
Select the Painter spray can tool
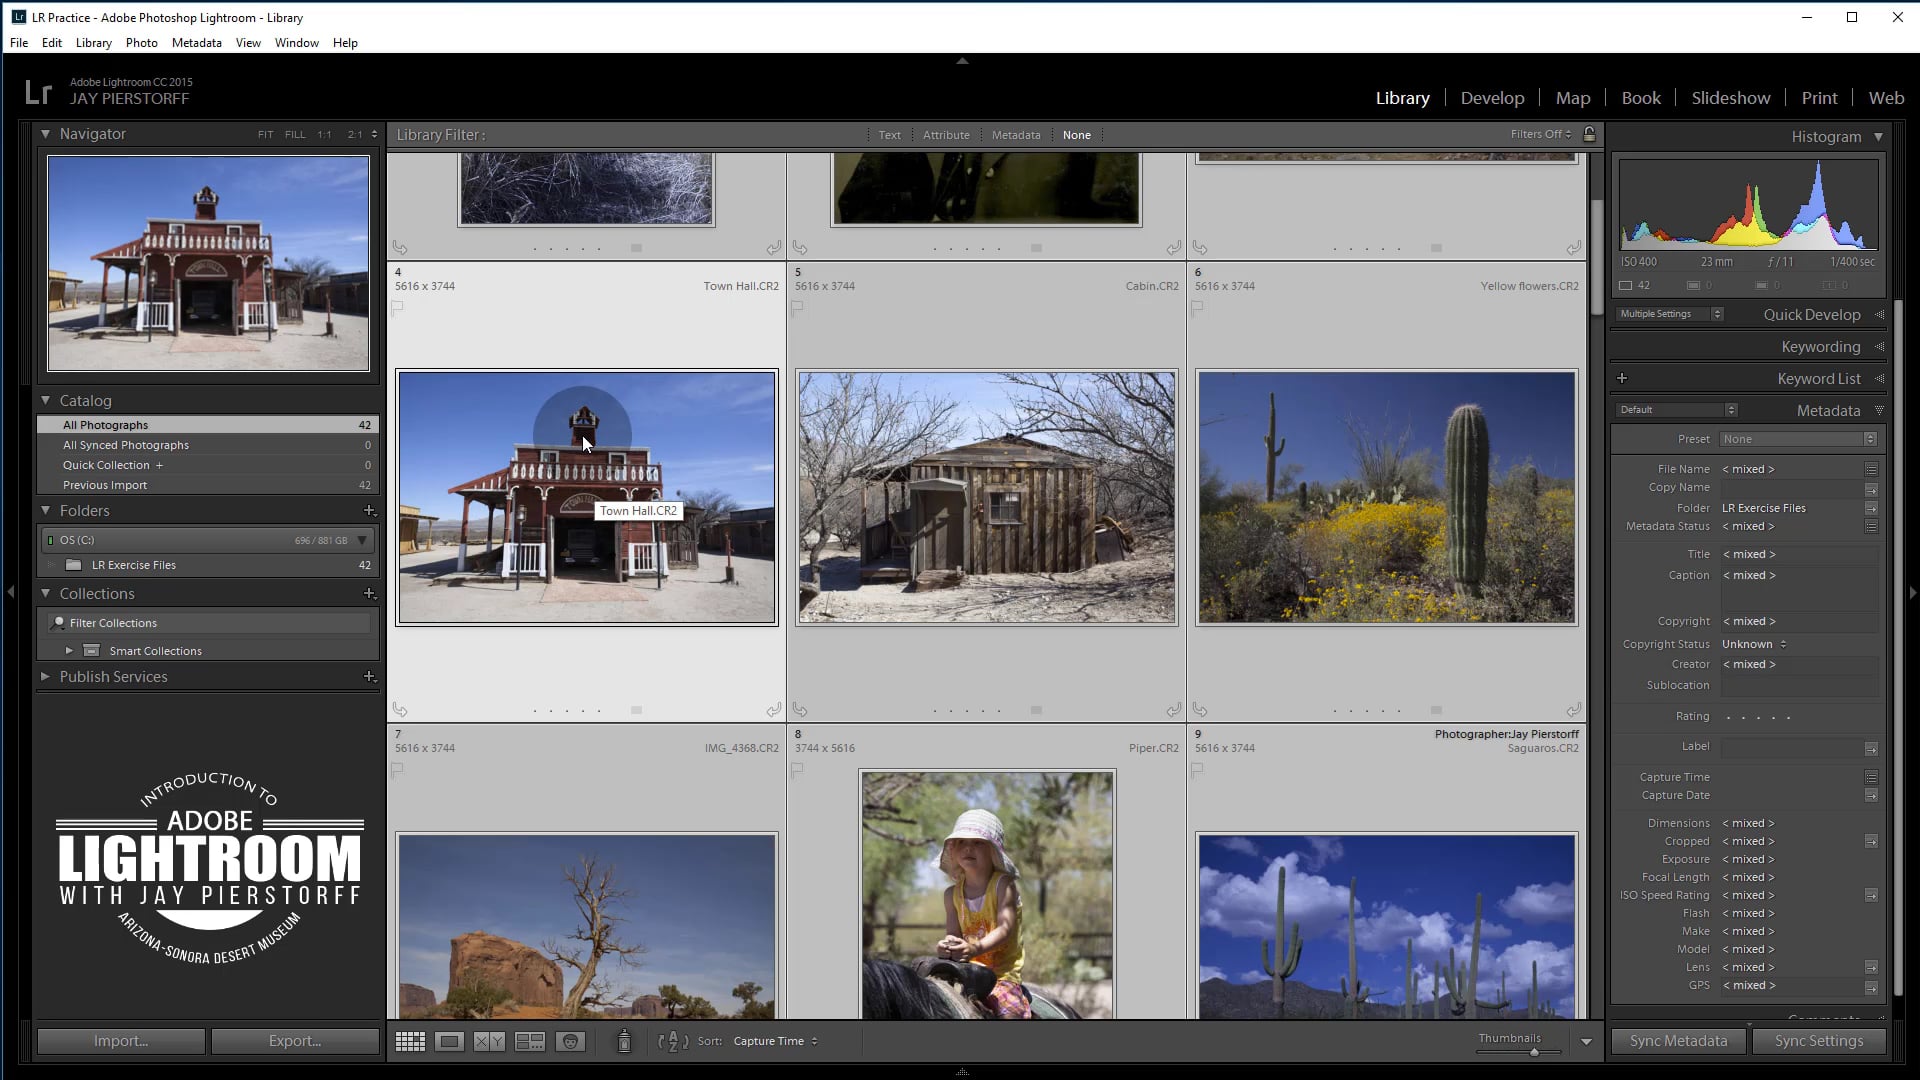(624, 1041)
